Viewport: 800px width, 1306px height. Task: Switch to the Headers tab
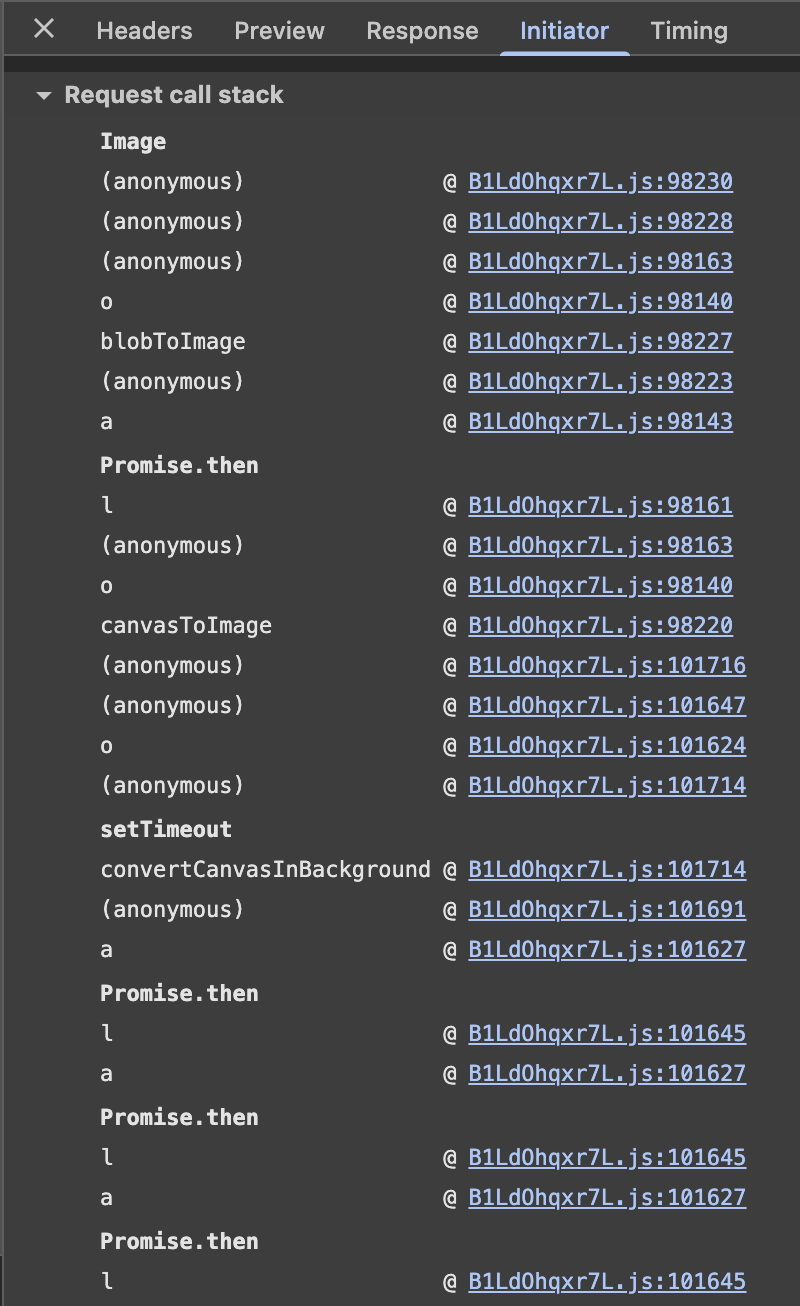143,31
